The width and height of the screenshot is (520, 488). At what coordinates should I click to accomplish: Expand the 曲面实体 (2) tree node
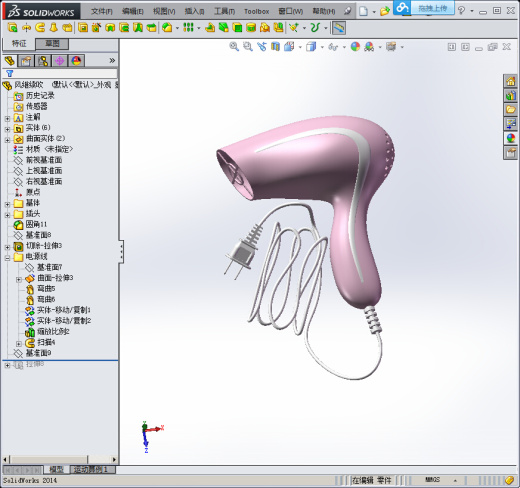coord(7,140)
